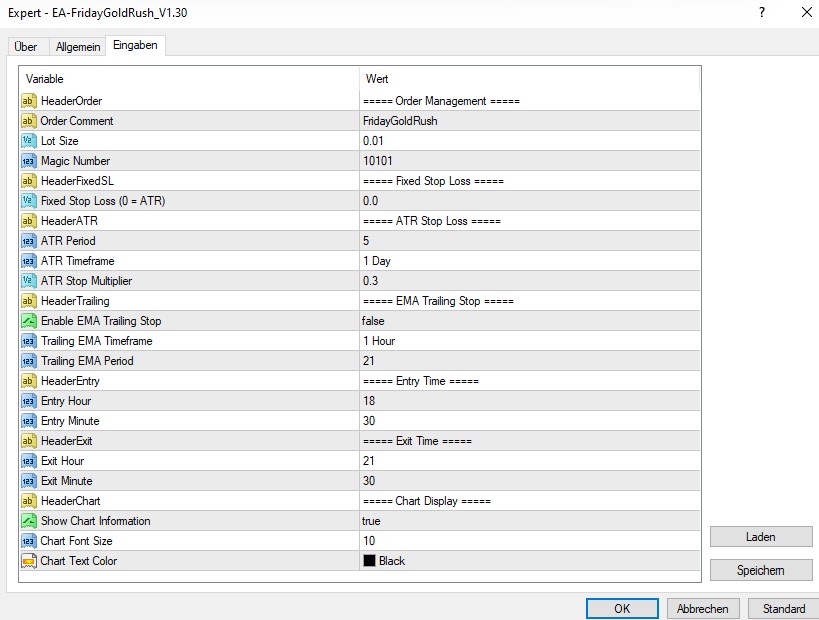The width and height of the screenshot is (819, 620).
Task: Edit the Lot Size value 0.01
Action: click(x=530, y=141)
